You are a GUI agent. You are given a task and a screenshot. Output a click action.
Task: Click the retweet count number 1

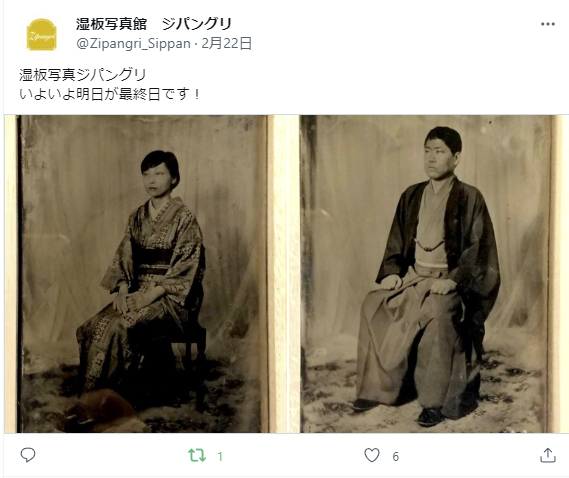tap(220, 456)
